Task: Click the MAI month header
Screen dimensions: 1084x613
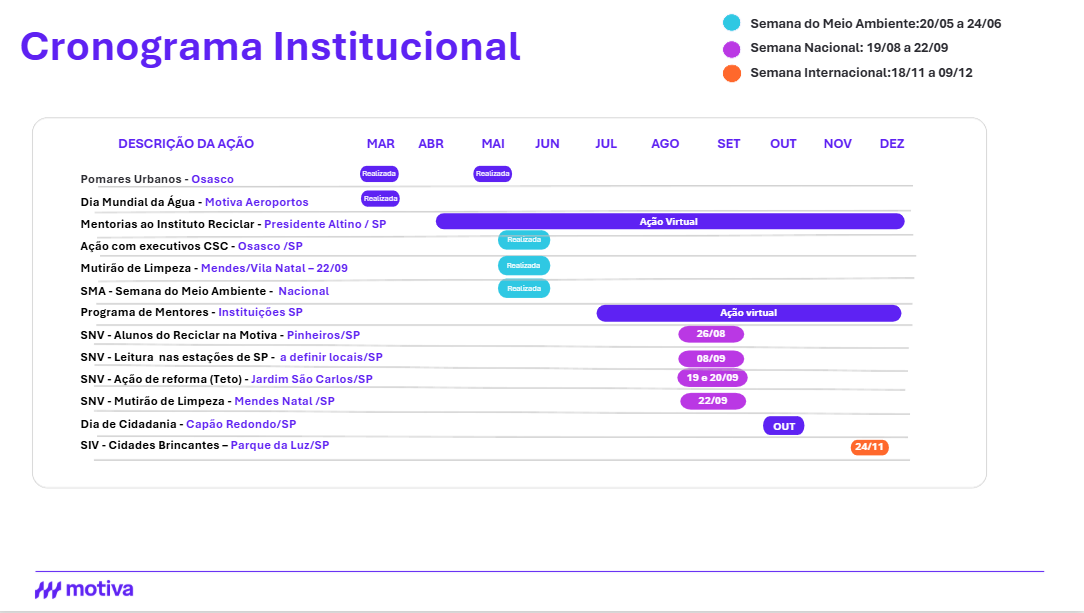Action: point(493,144)
